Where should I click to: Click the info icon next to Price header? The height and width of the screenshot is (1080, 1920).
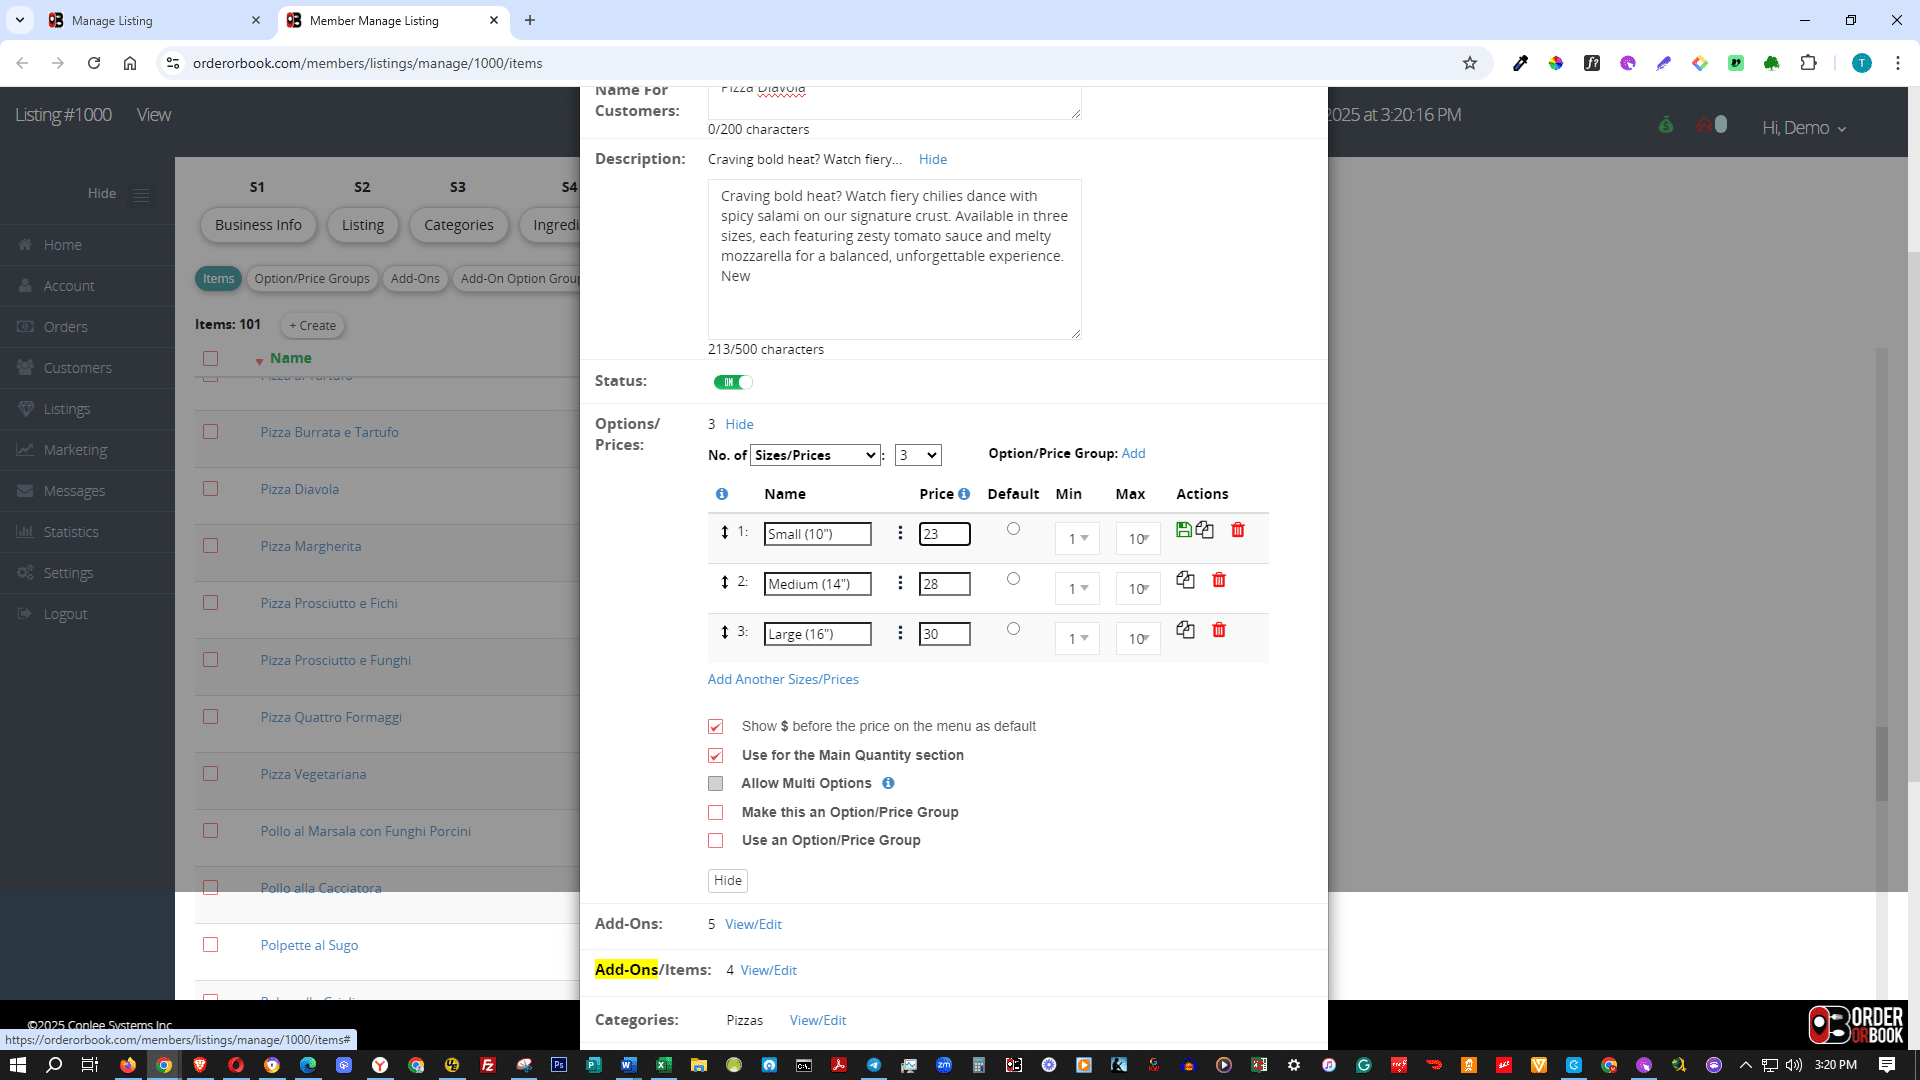point(964,494)
